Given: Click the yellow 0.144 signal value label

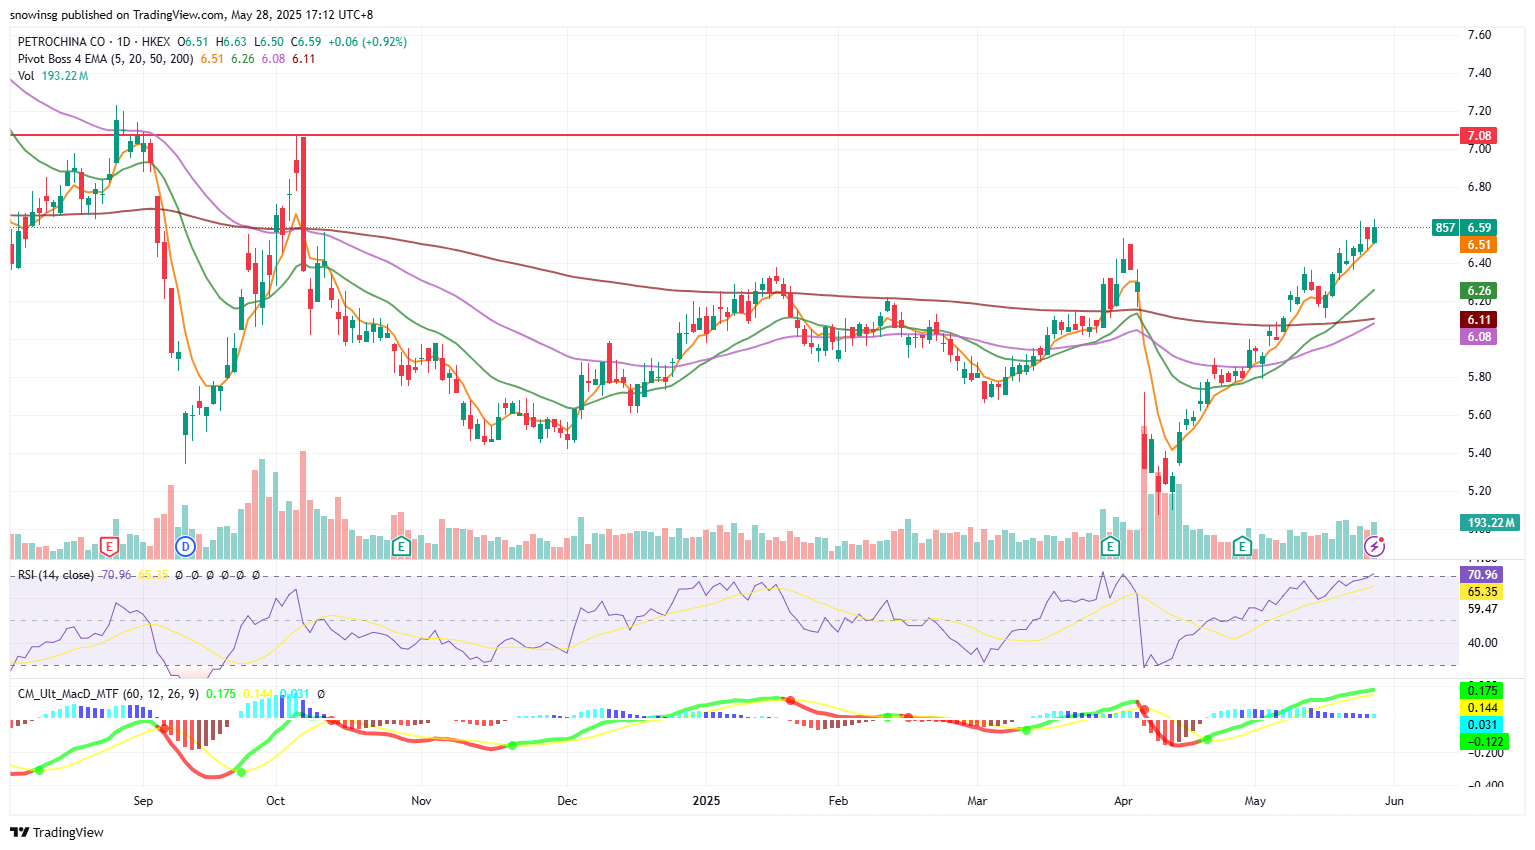Looking at the screenshot, I should coord(1482,708).
